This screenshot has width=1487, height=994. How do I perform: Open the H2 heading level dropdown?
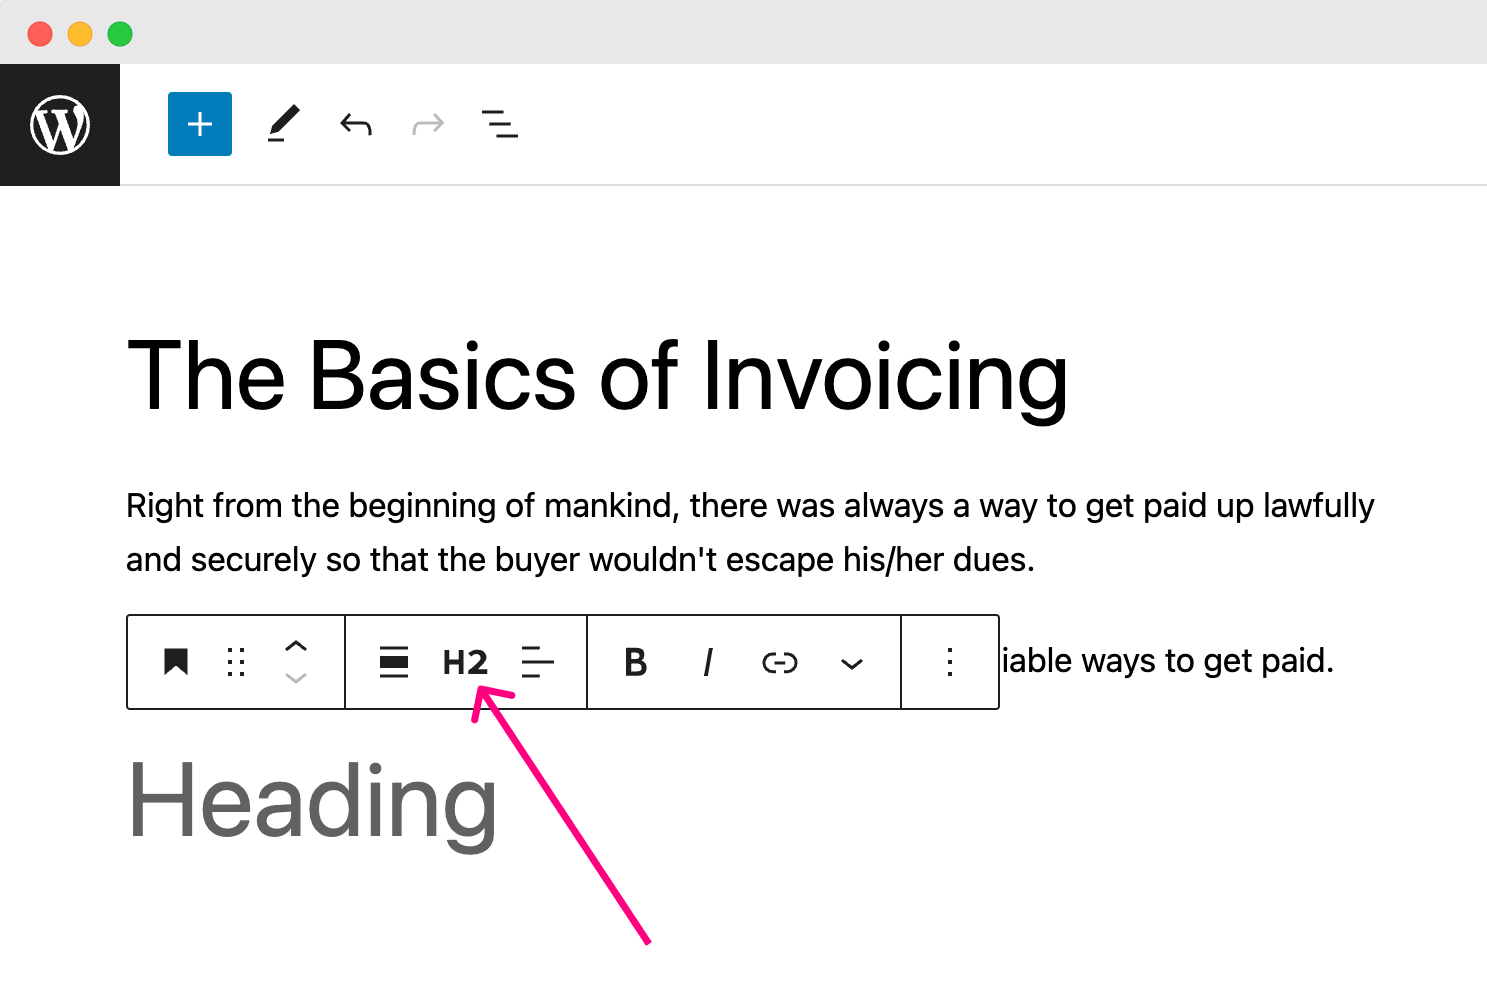coord(465,662)
